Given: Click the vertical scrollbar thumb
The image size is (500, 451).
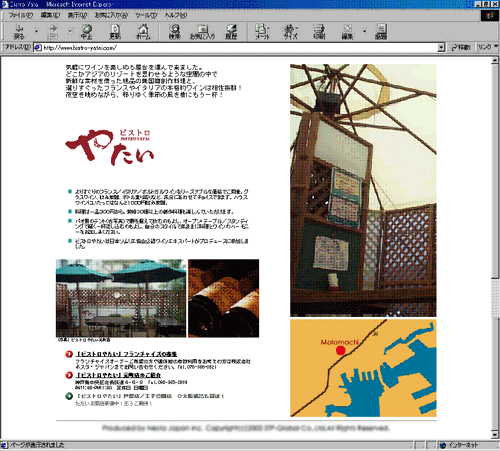Looking at the screenshot, I should (x=495, y=171).
